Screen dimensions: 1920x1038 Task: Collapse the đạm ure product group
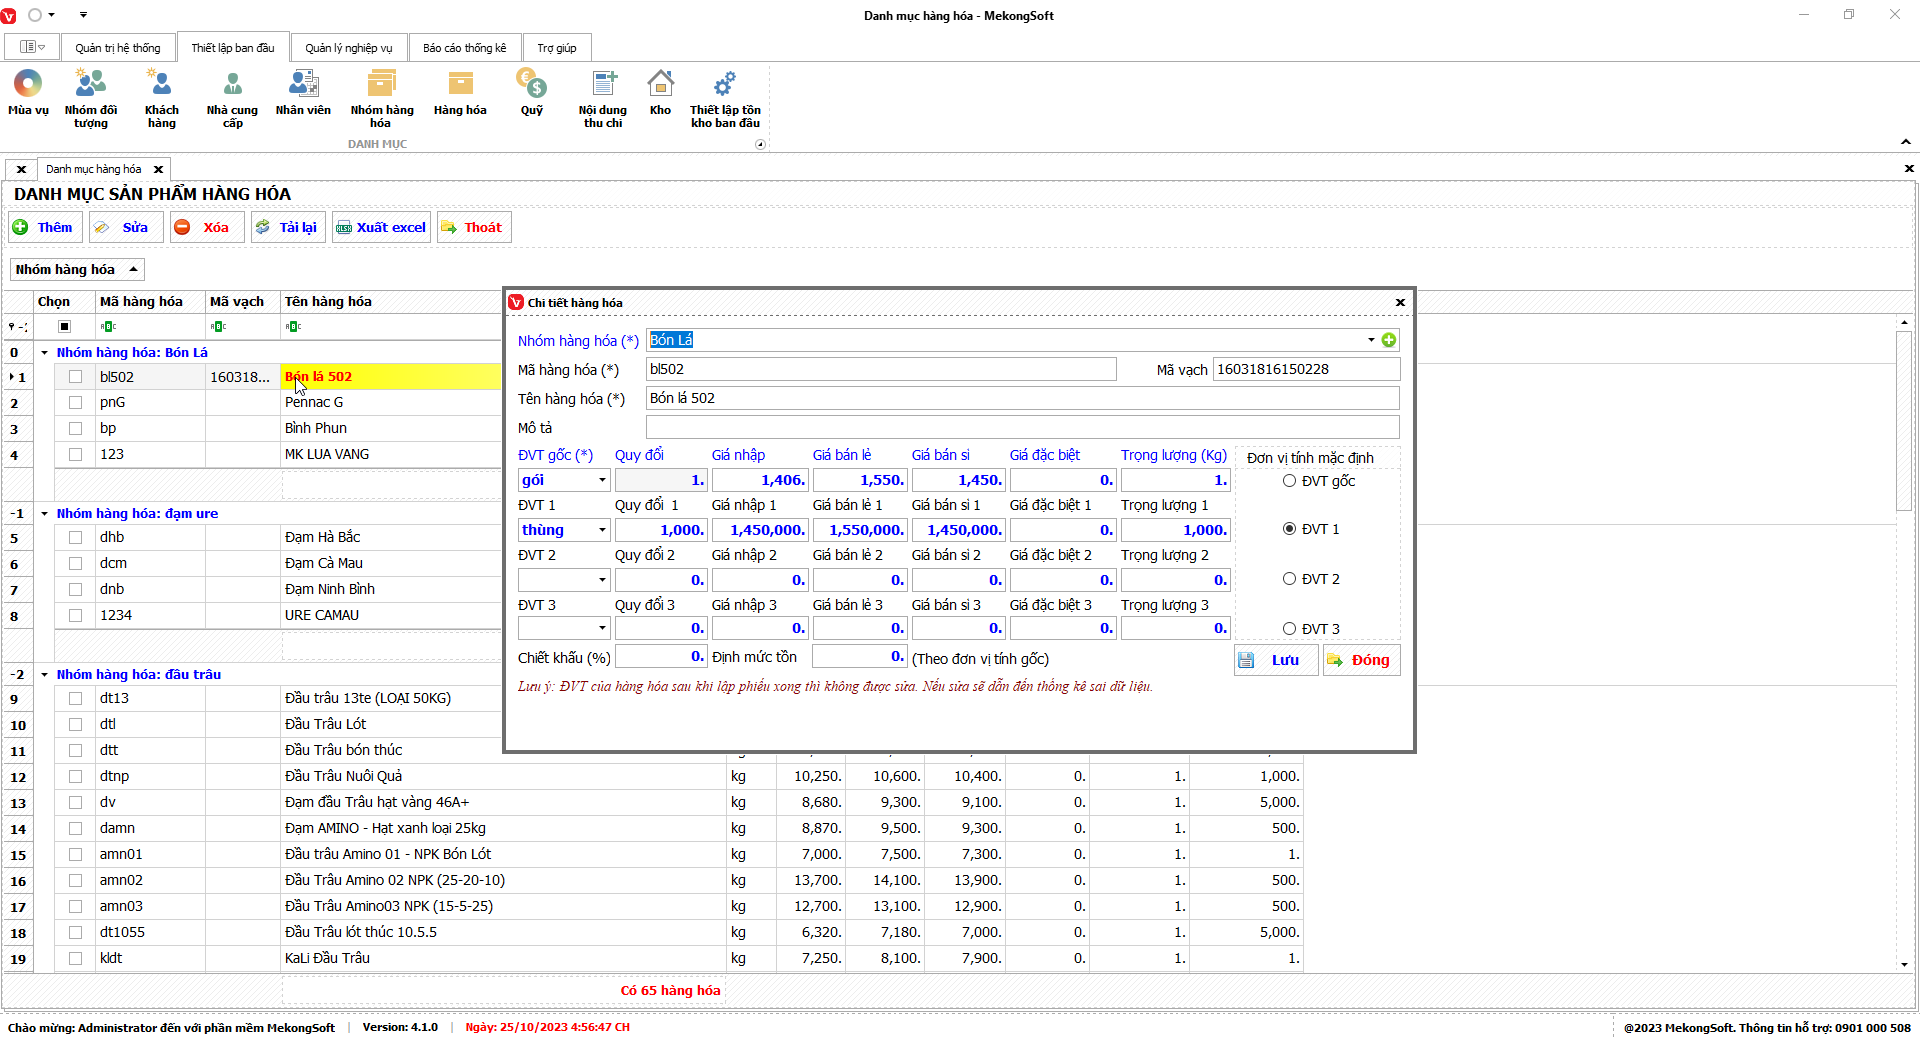[x=45, y=514]
